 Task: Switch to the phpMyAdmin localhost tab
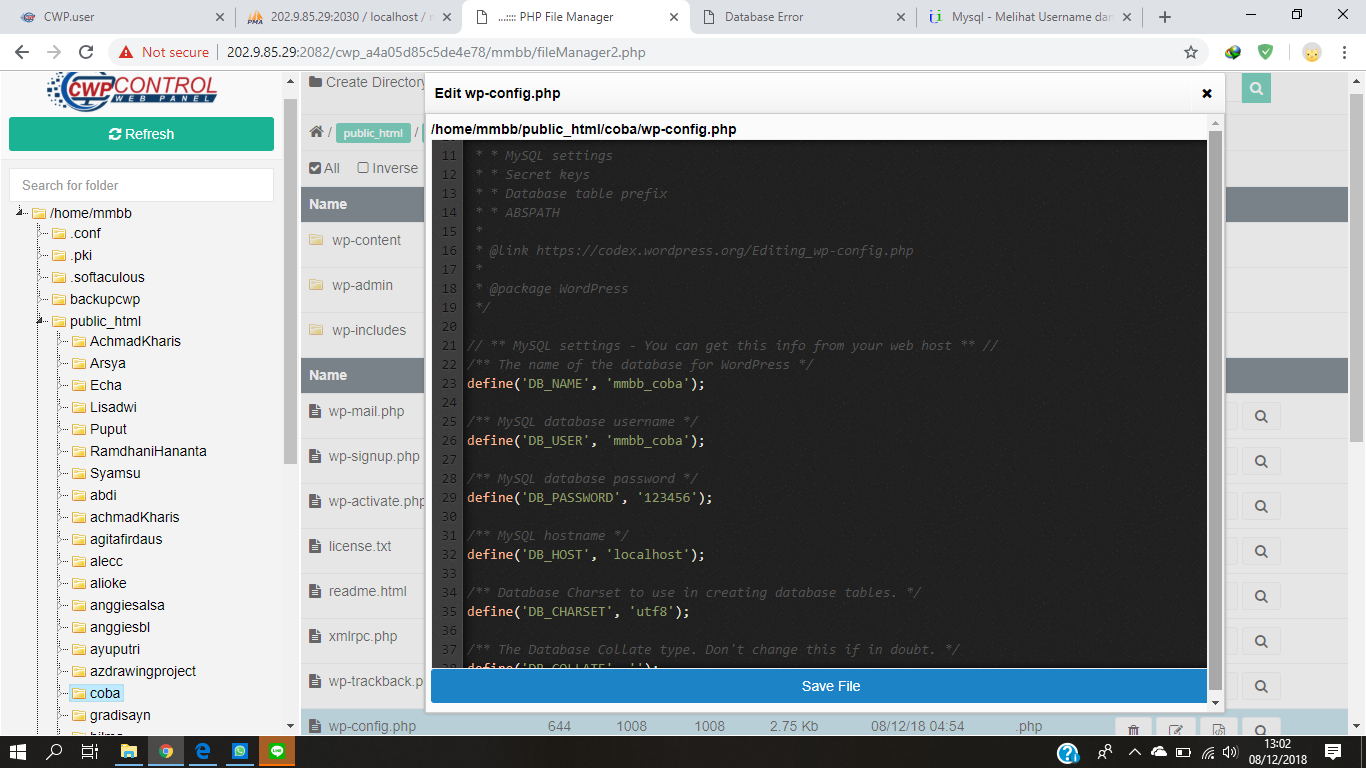(349, 17)
